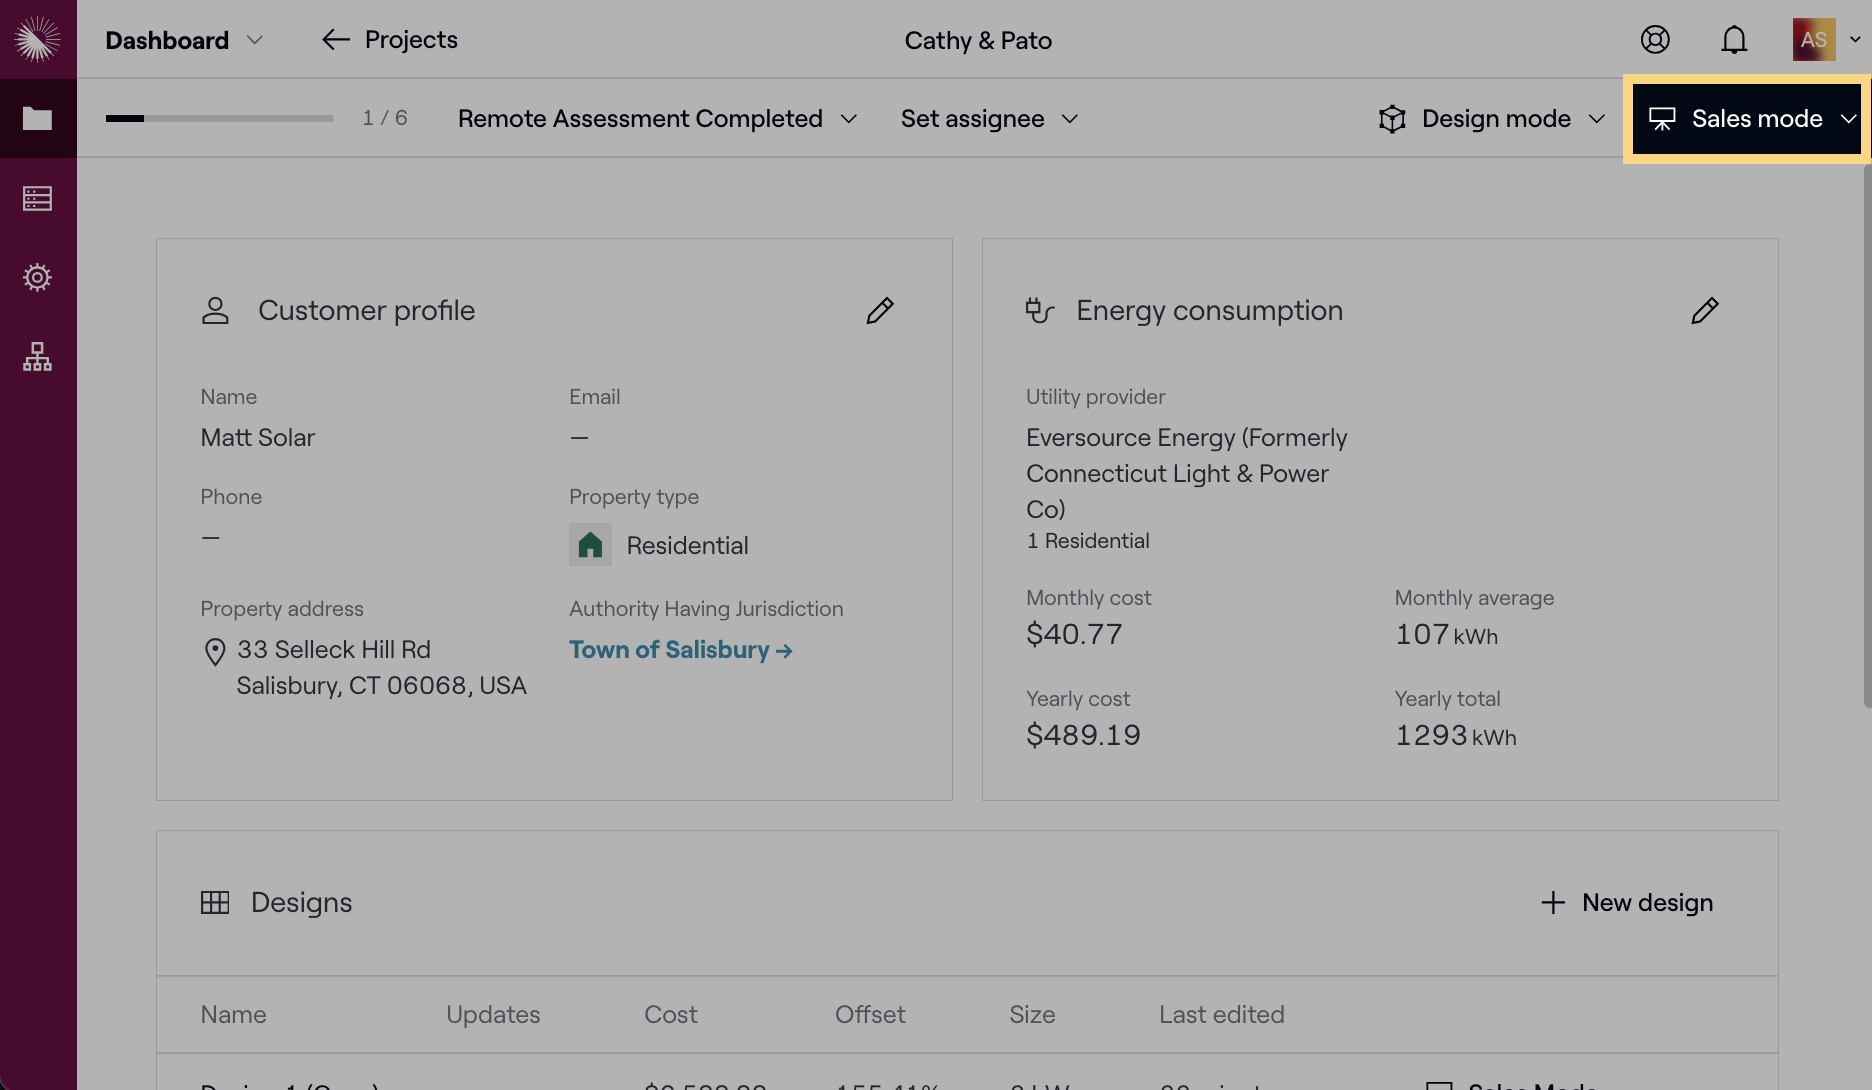Open the settings gear in sidebar
The image size is (1872, 1090).
[x=38, y=277]
